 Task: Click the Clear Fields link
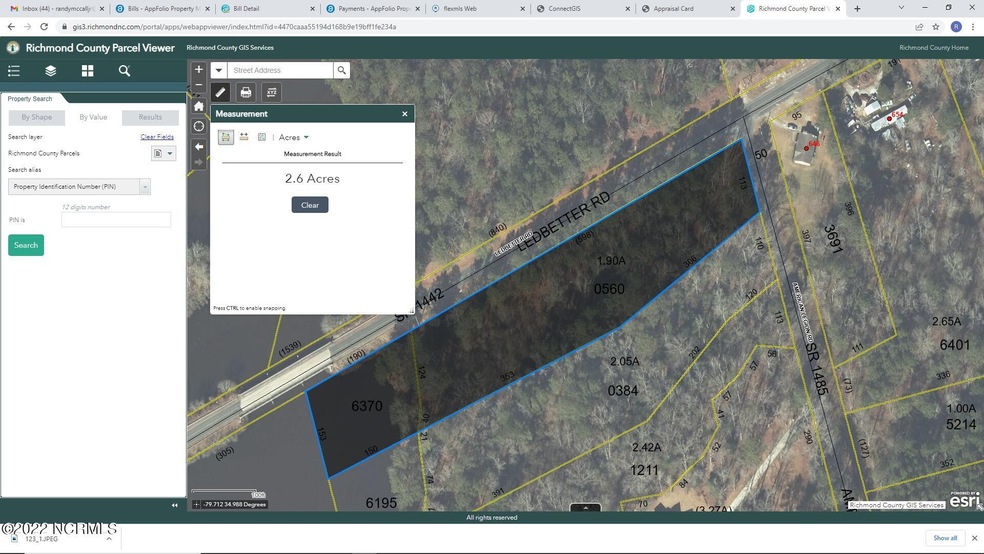157,137
